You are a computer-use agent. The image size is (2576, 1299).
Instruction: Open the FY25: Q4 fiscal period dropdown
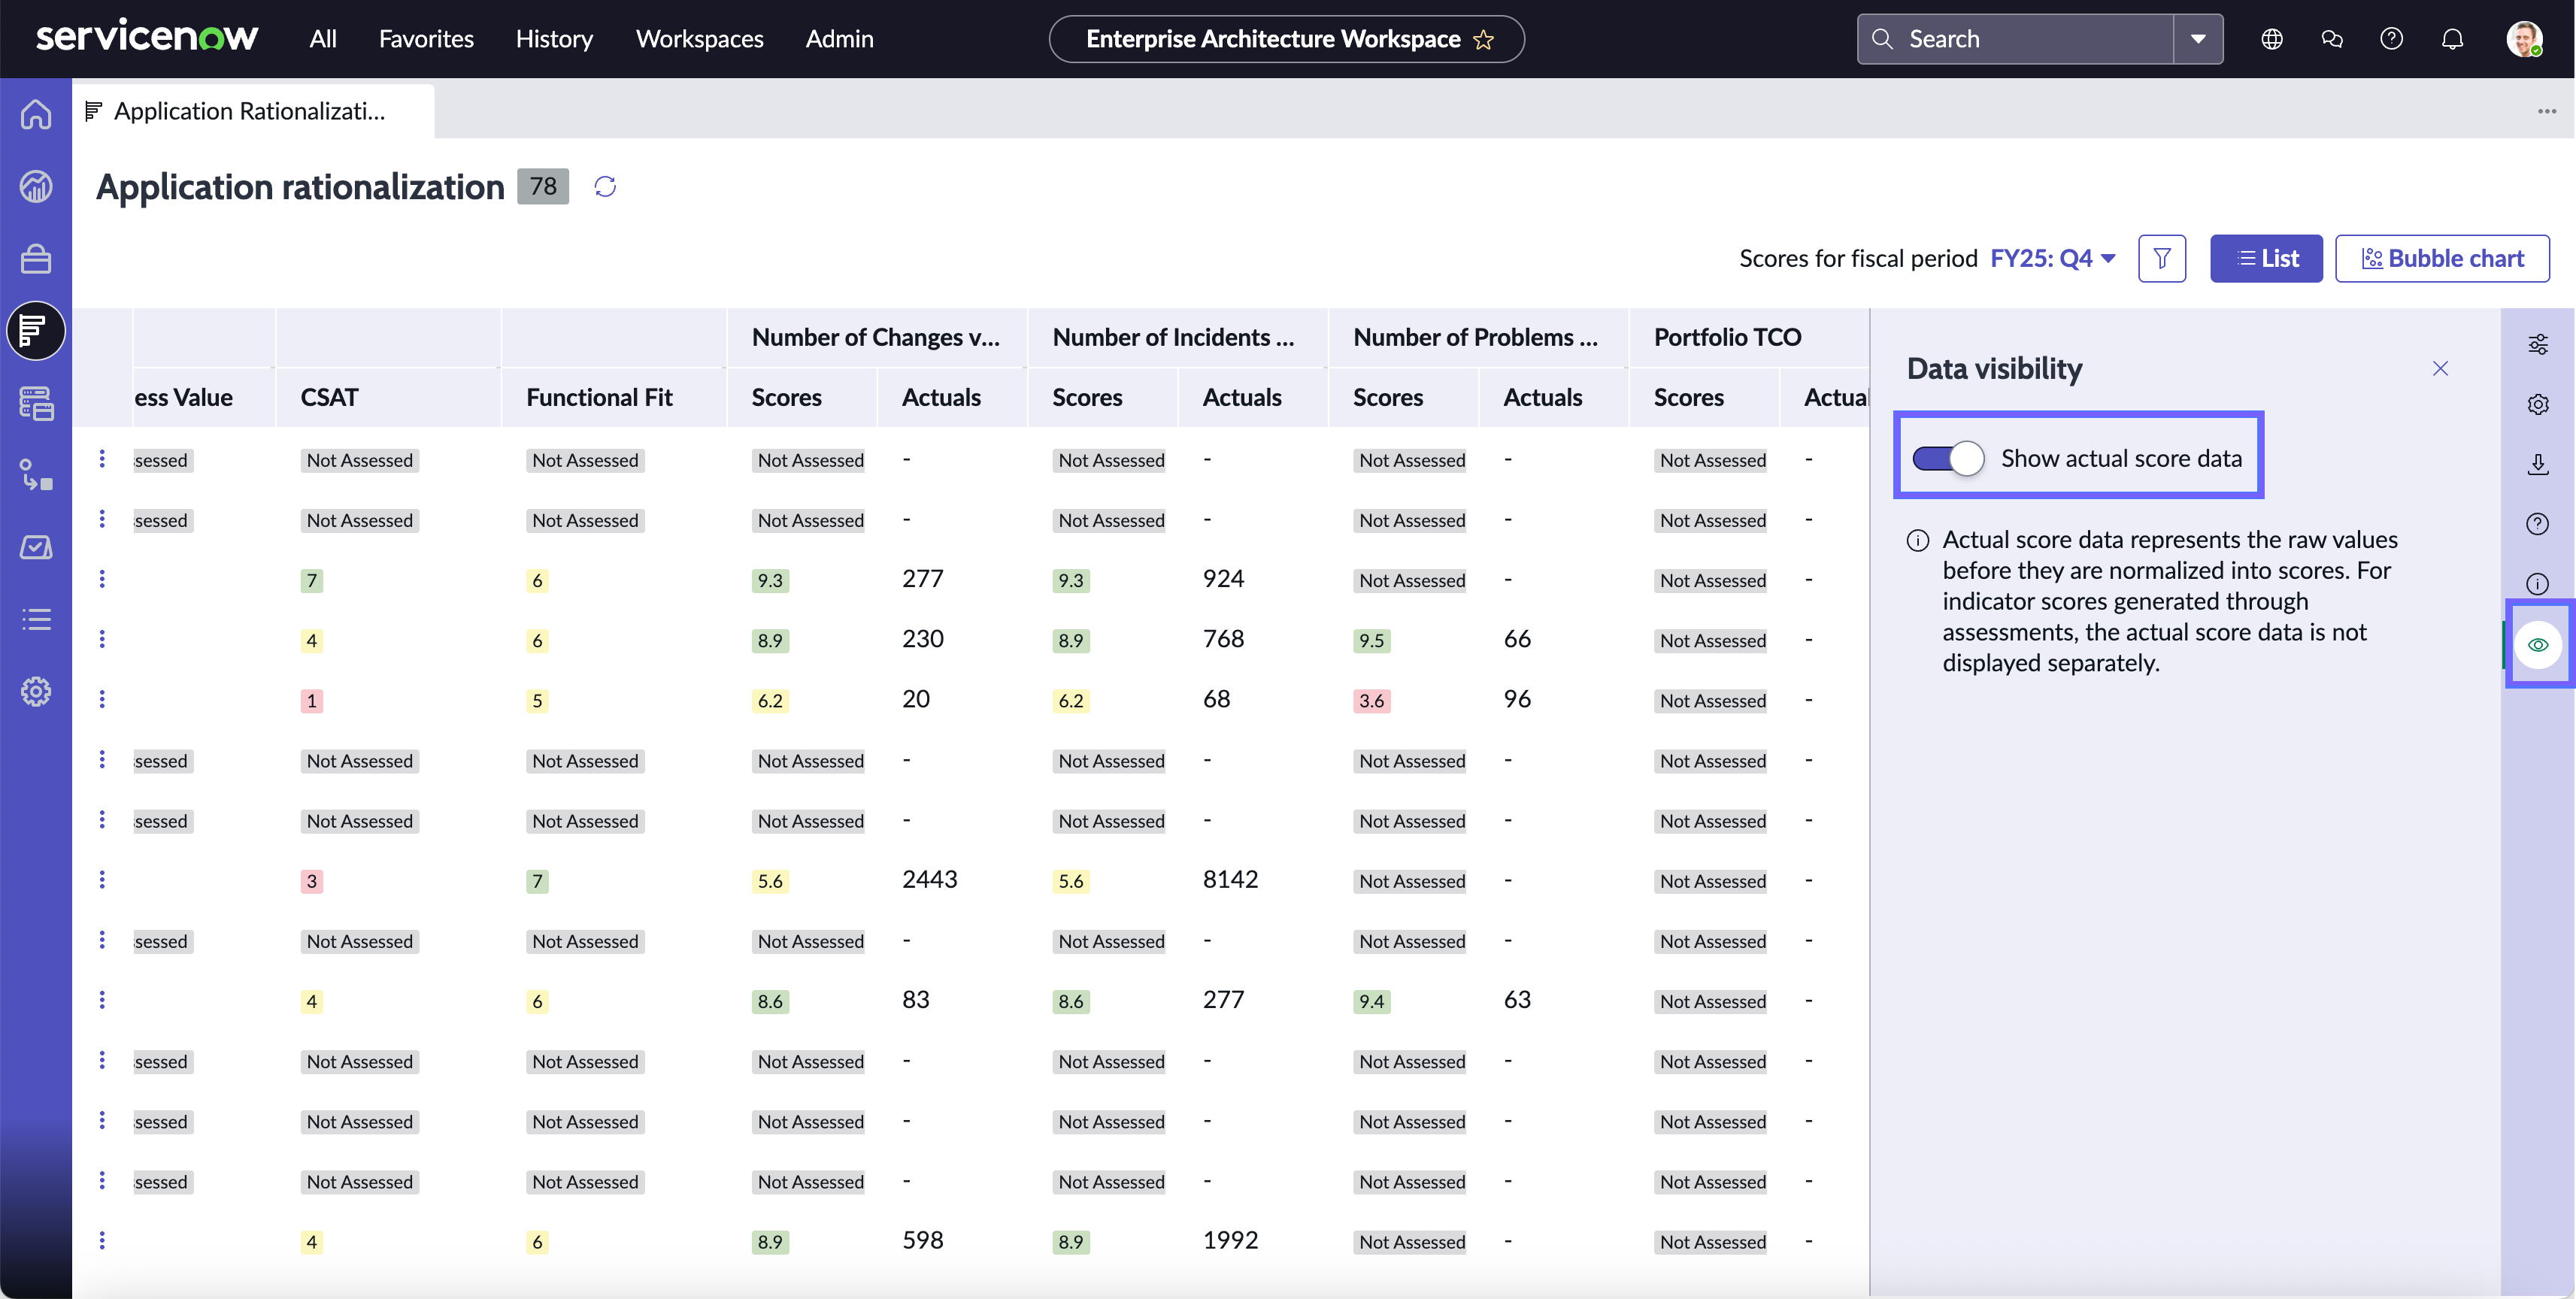point(2052,258)
